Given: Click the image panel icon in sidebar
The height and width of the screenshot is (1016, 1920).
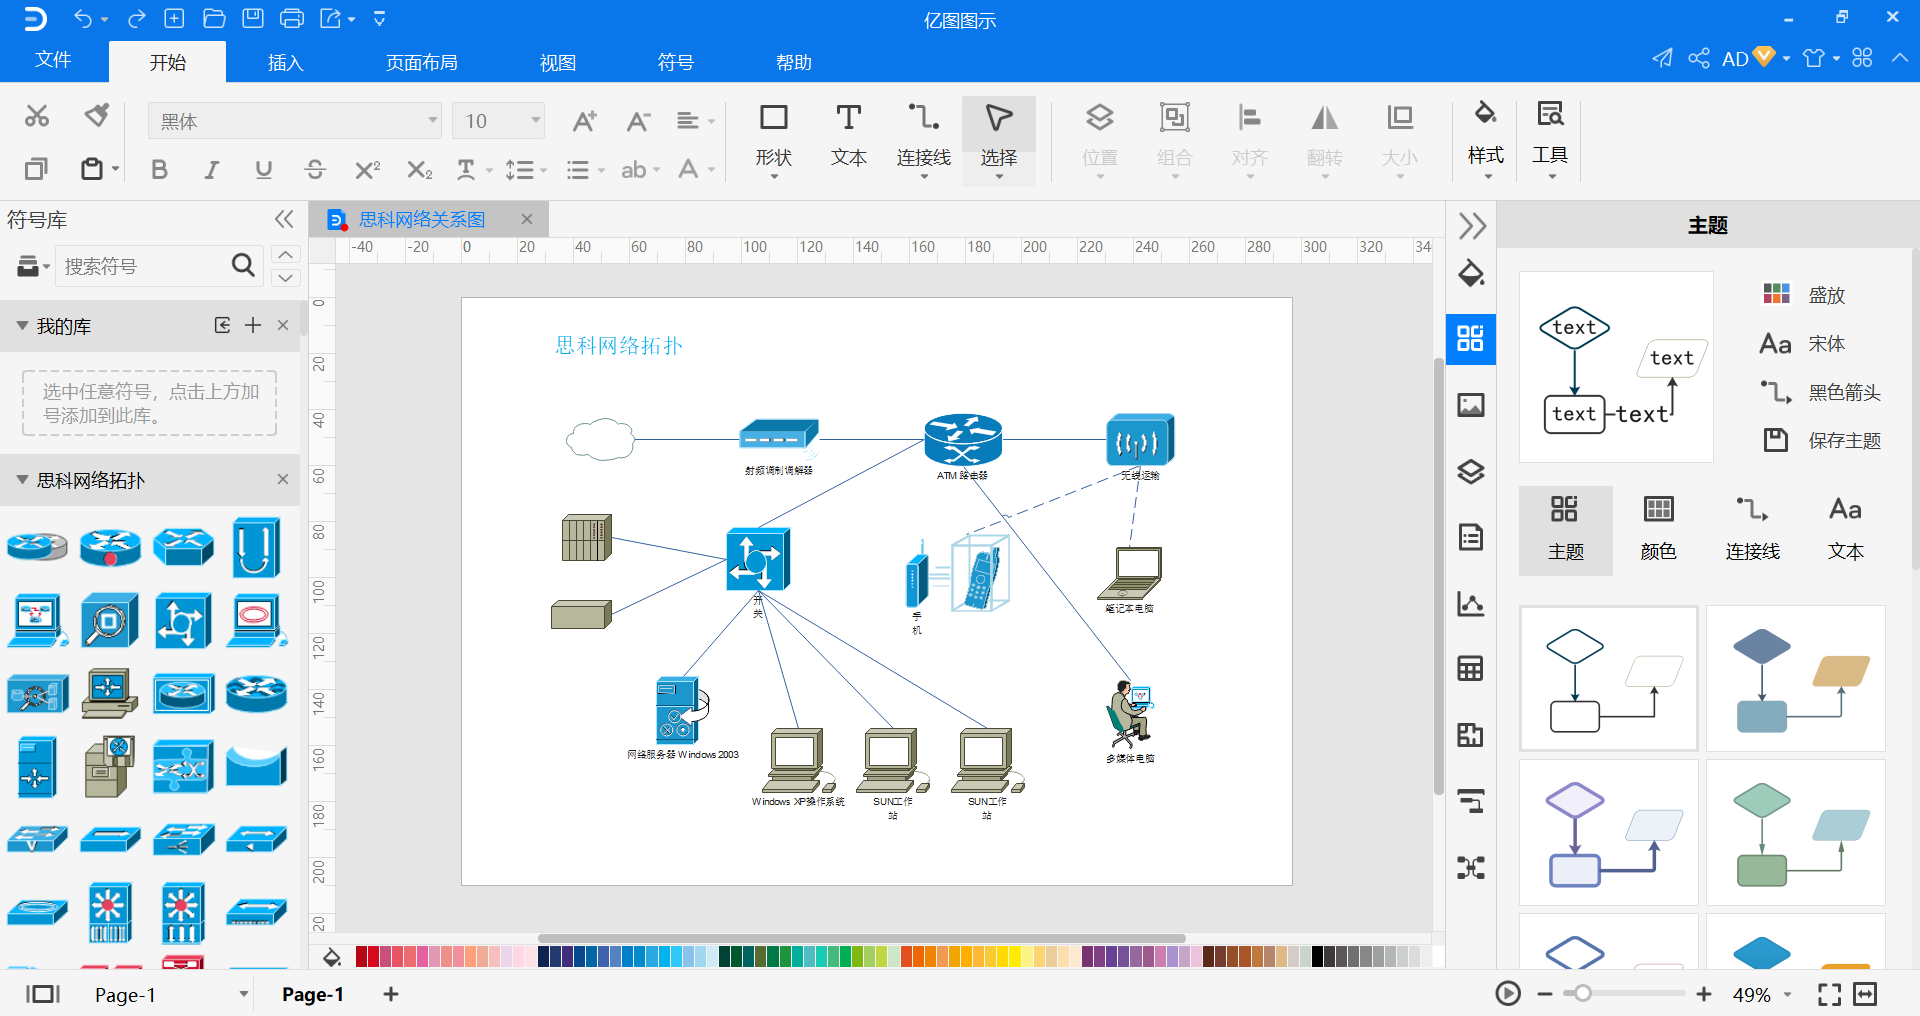Looking at the screenshot, I should pos(1470,405).
